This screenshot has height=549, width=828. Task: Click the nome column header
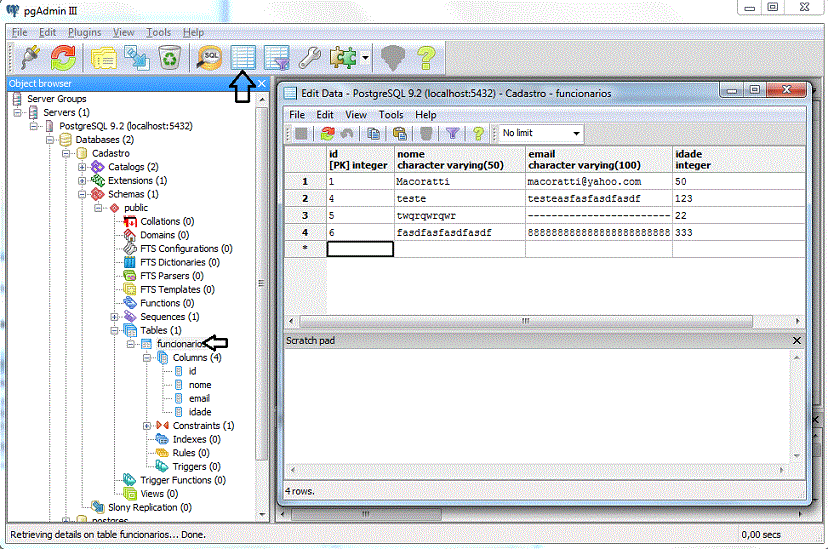point(459,159)
